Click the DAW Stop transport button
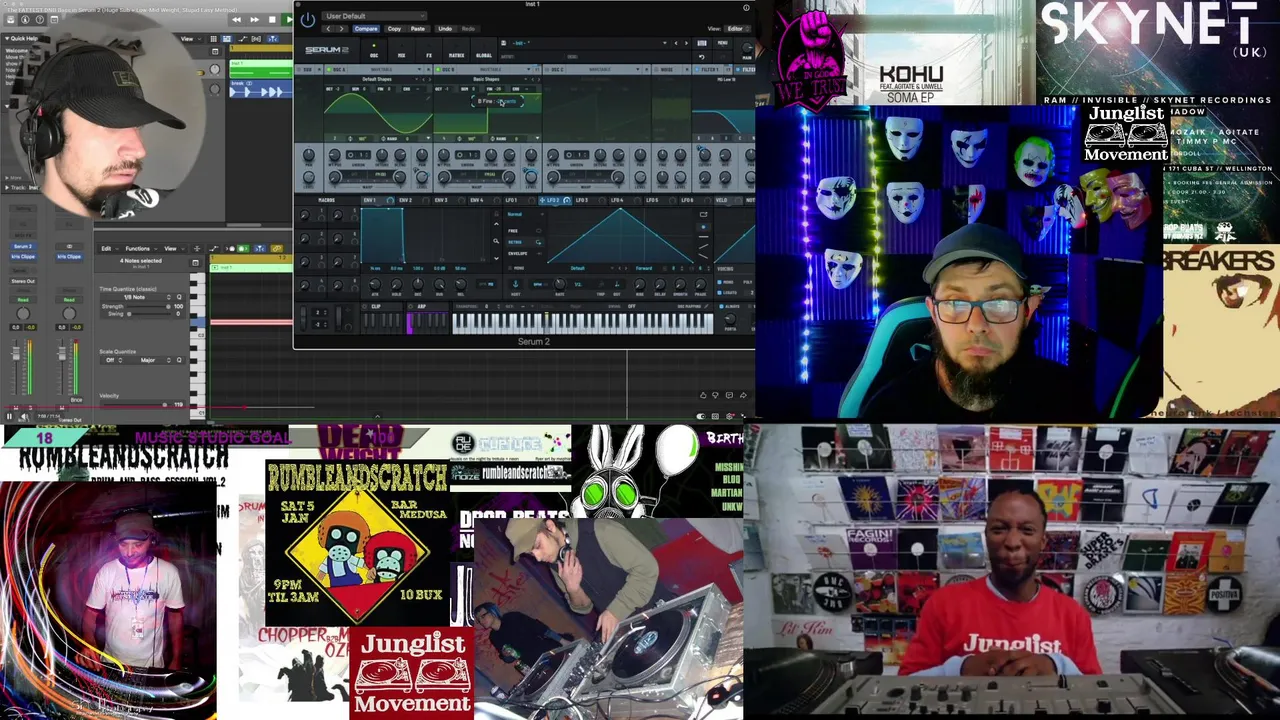The image size is (1280, 720). tap(272, 20)
